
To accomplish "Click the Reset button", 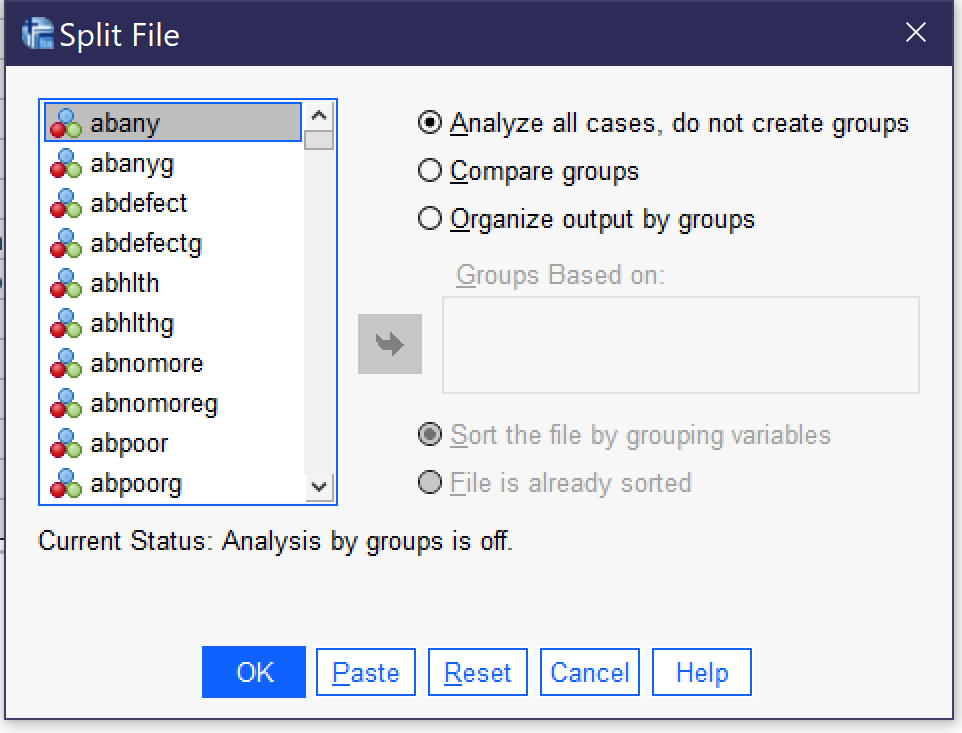I will coord(477,672).
